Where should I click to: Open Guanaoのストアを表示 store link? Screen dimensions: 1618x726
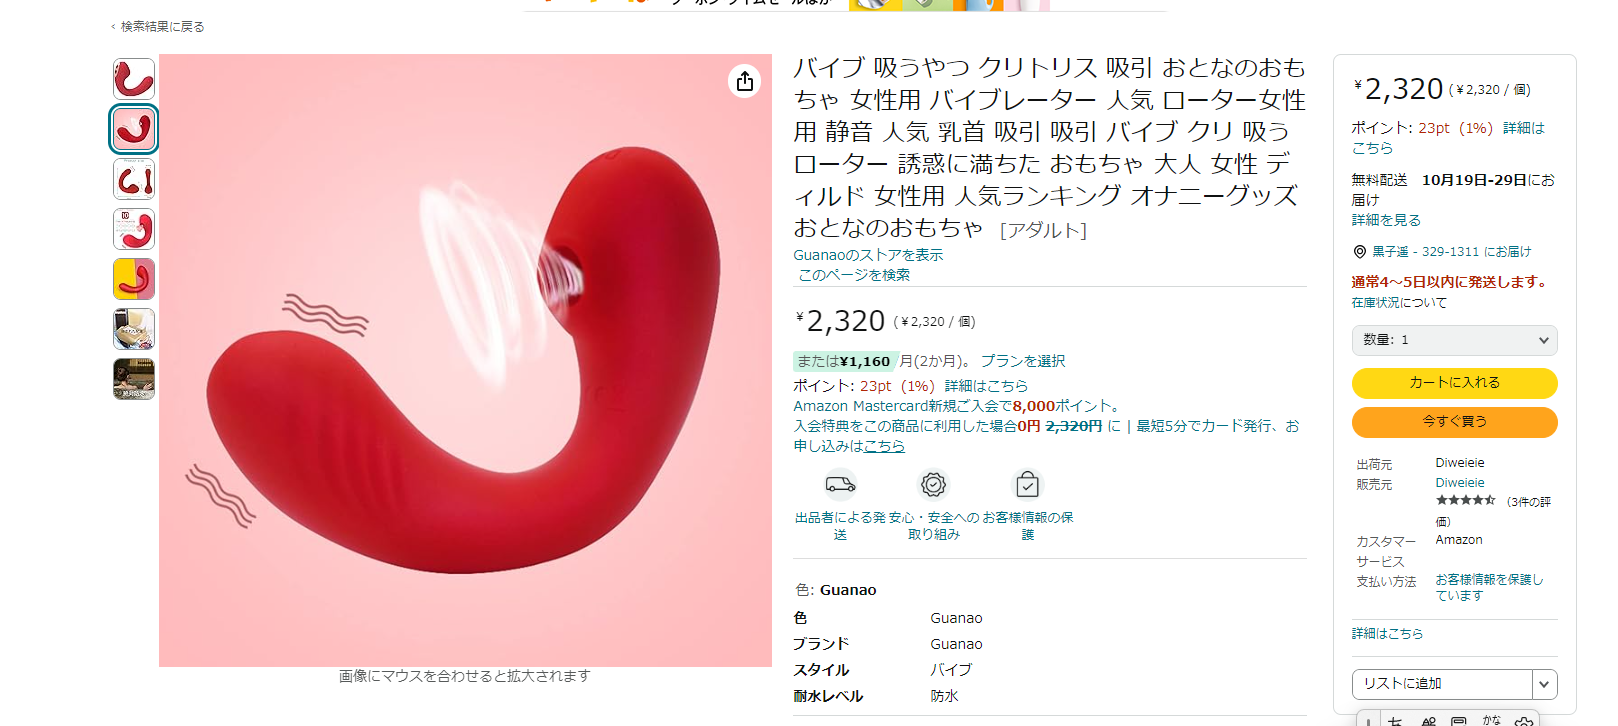(x=868, y=255)
